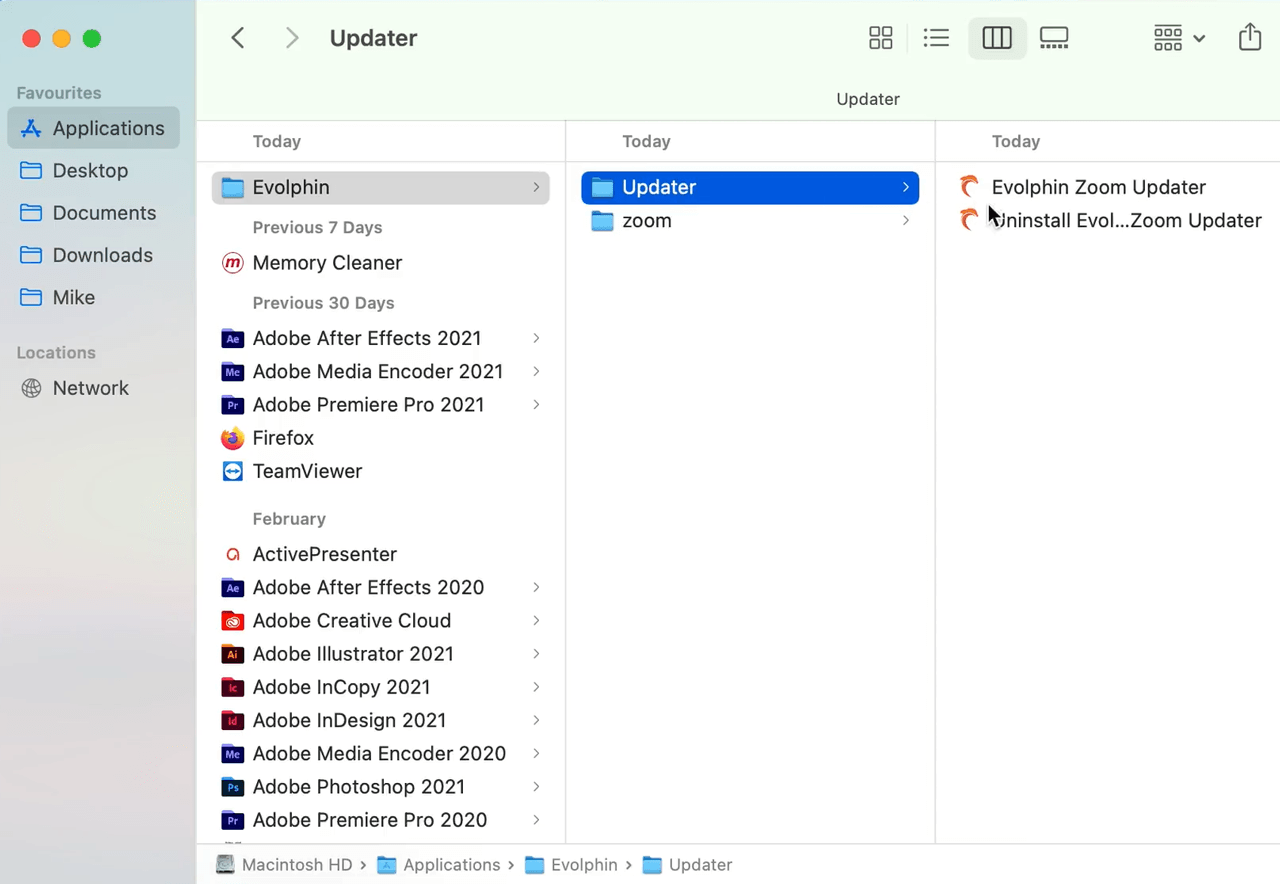Click the Memory Cleaner app icon
The image size is (1280, 884).
(x=232, y=263)
